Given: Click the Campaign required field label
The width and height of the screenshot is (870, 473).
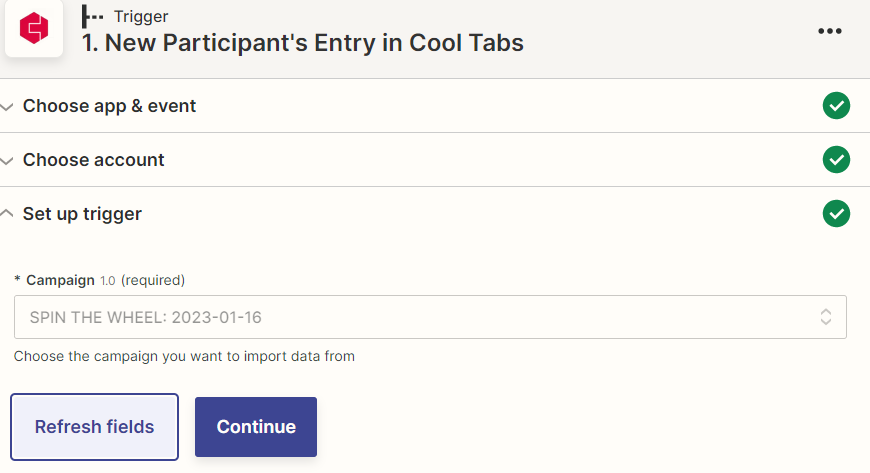Looking at the screenshot, I should 99,280.
